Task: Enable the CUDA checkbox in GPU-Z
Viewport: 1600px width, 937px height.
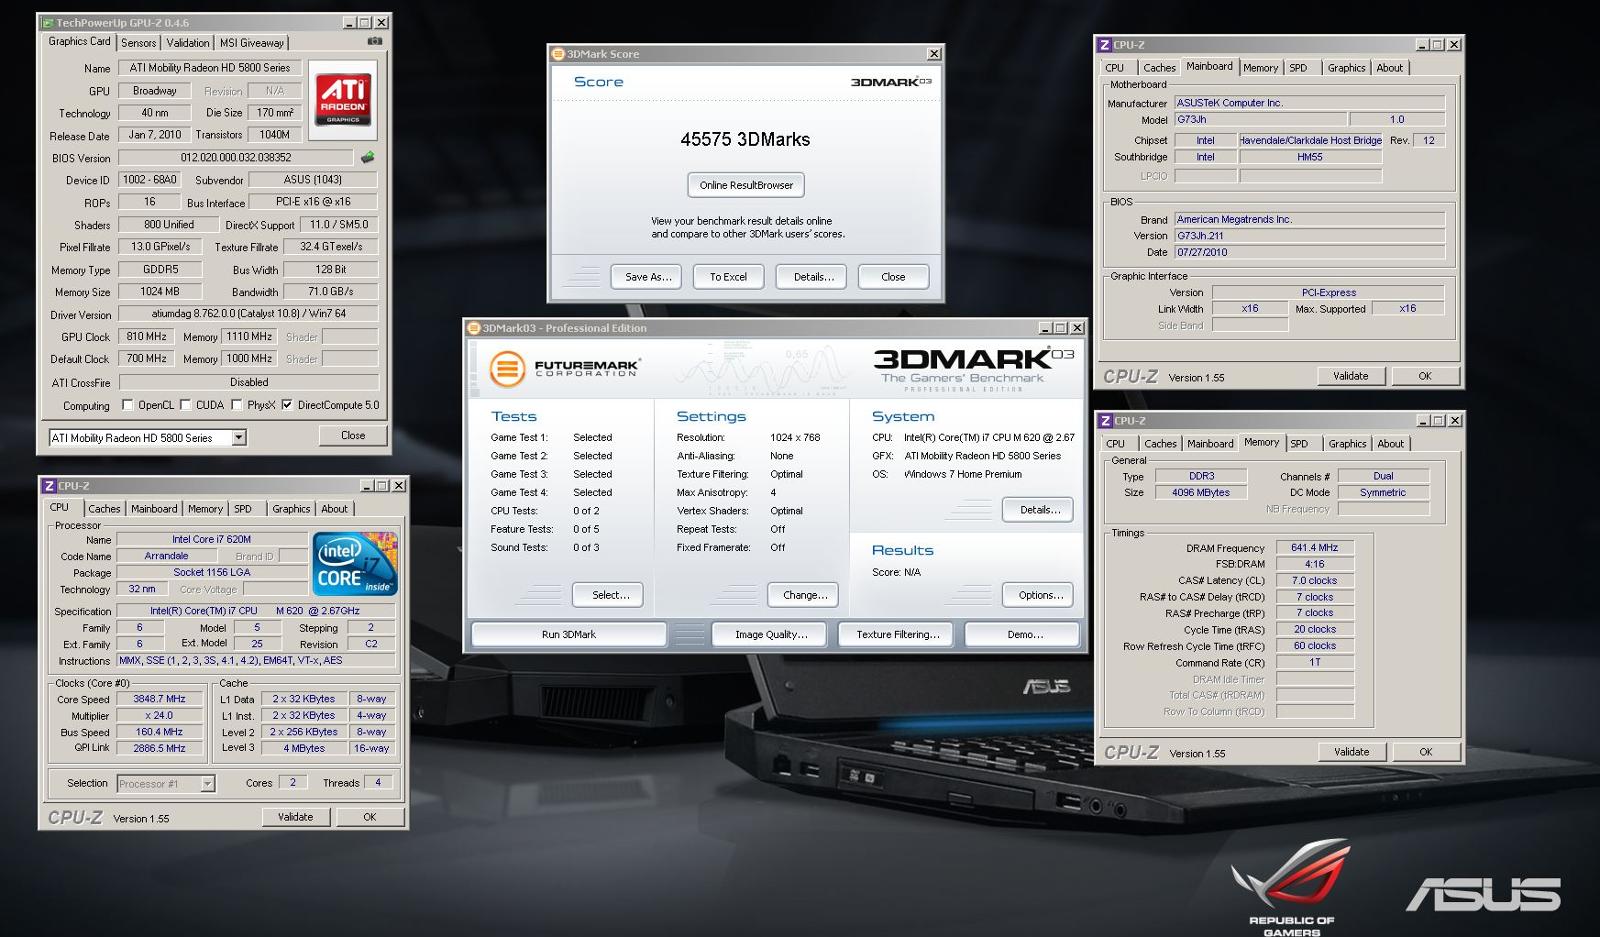Action: point(185,405)
